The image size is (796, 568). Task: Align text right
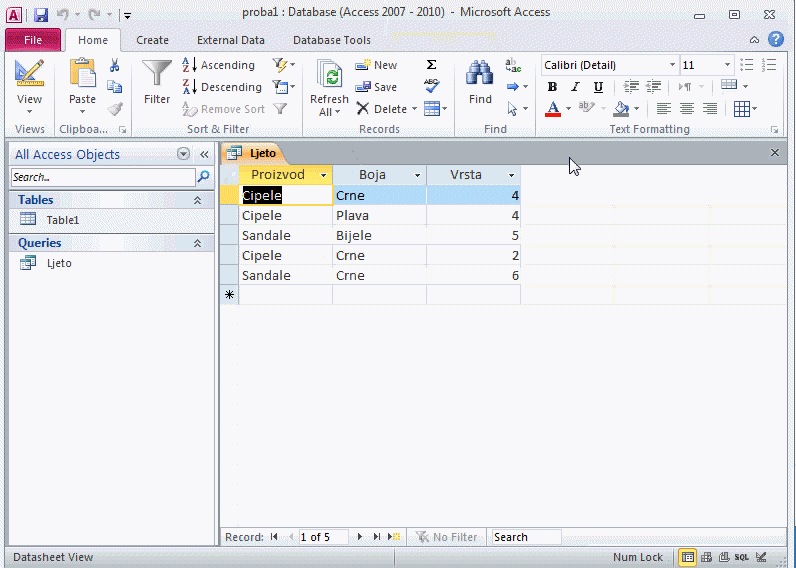710,109
